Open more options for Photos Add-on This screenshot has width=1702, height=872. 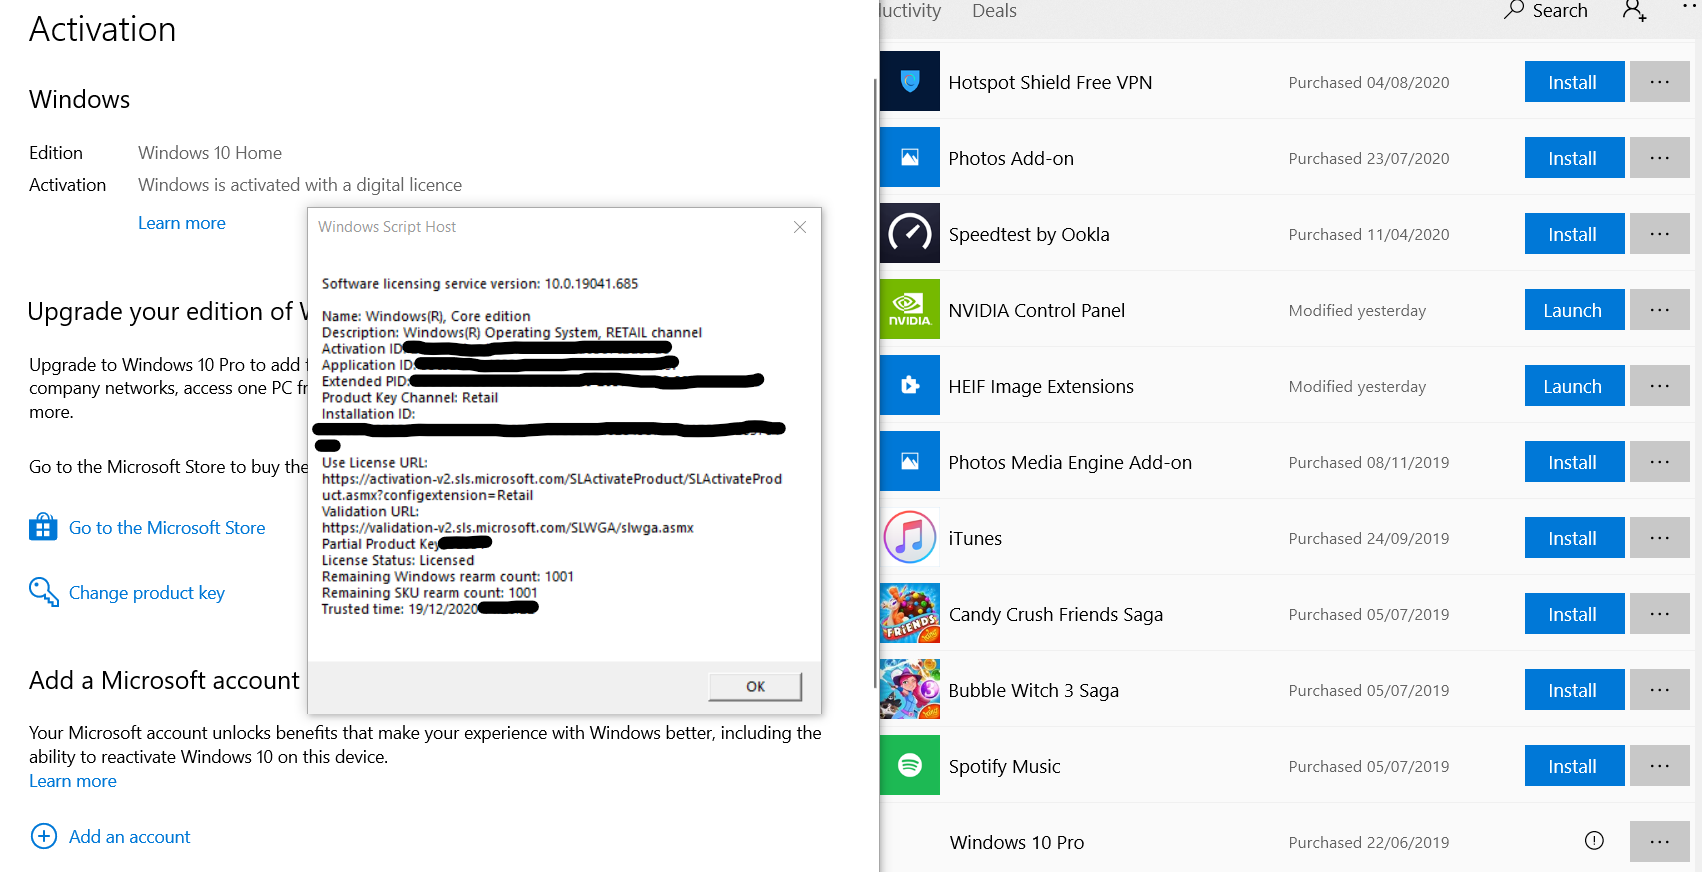click(x=1660, y=158)
